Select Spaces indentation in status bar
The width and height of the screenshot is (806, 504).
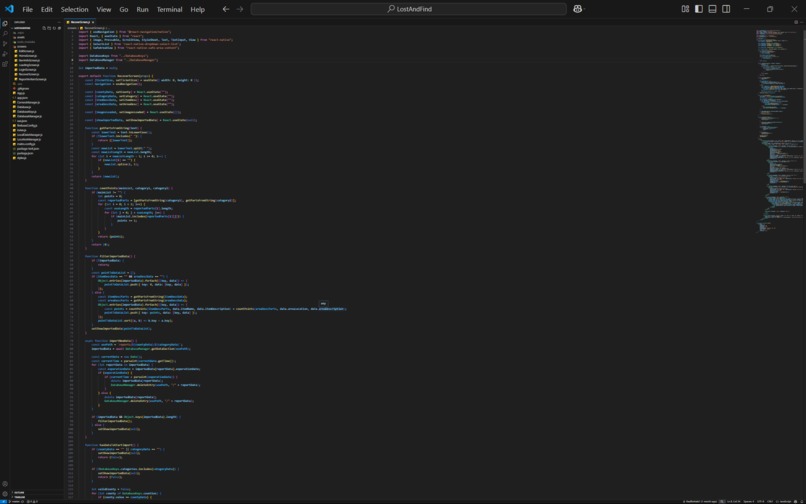tap(749, 501)
